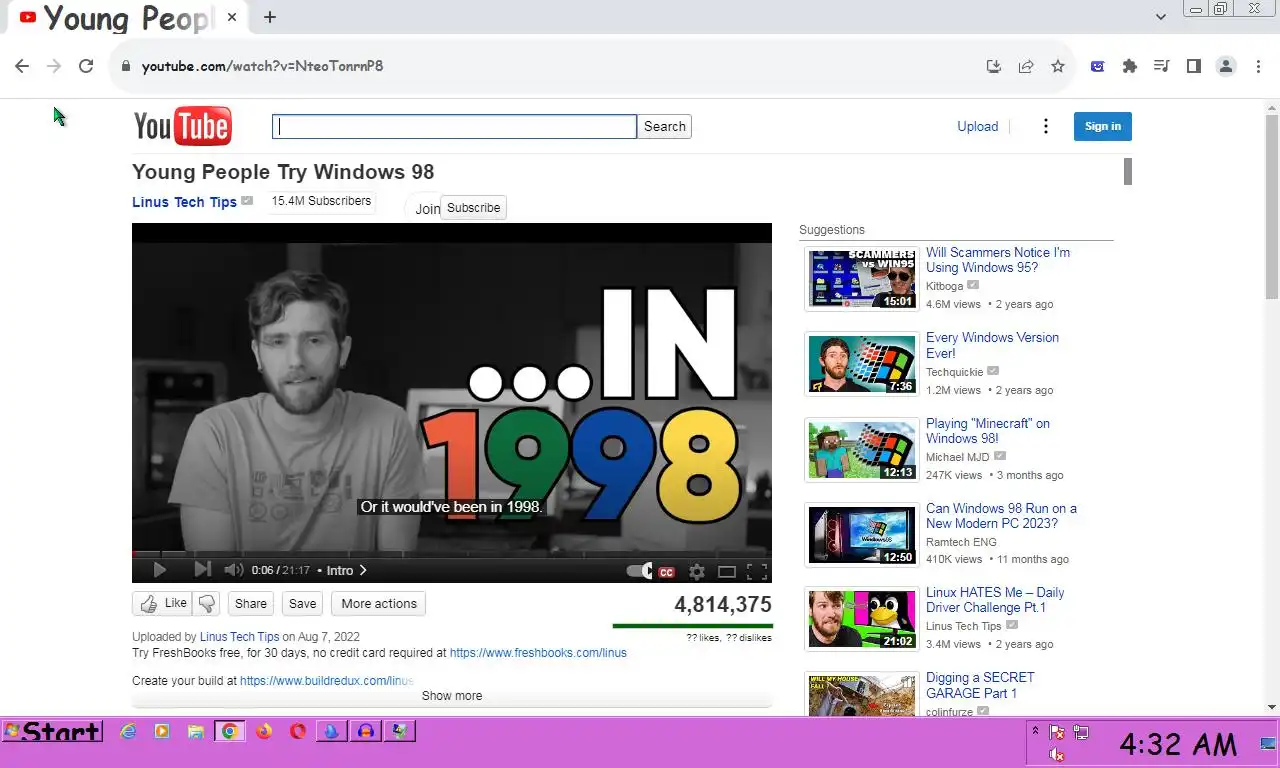
Task: Open the video settings gear
Action: 697,572
